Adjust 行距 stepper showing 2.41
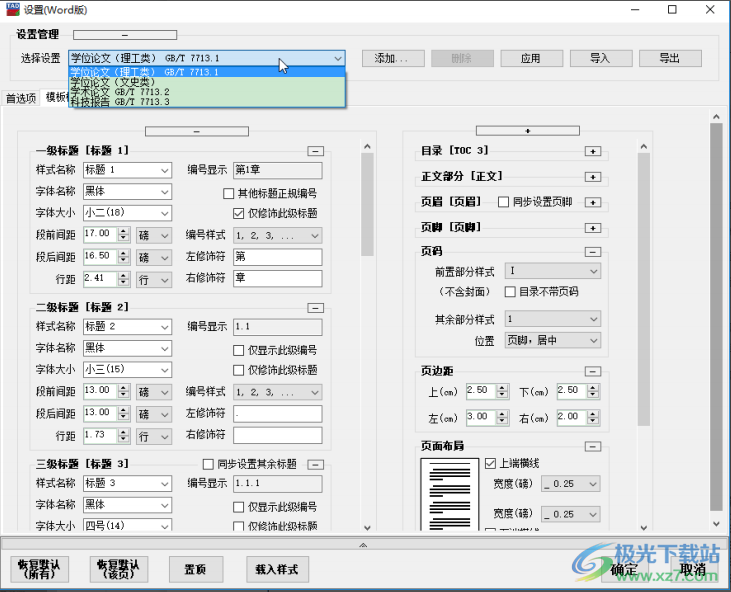Viewport: 731px width, 592px height. click(x=123, y=279)
